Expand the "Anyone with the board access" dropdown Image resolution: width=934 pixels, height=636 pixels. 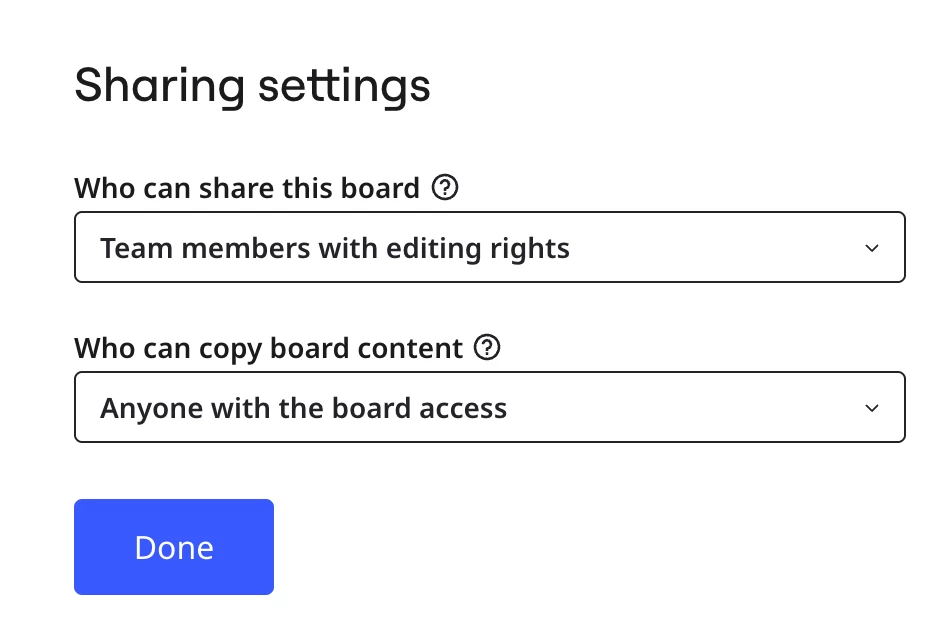click(489, 408)
